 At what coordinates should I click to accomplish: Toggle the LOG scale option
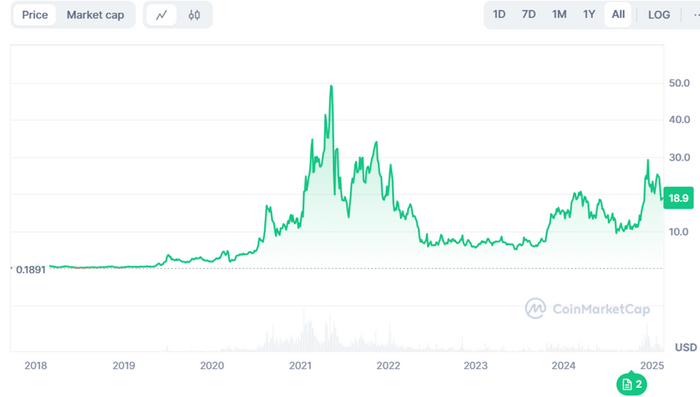pyautogui.click(x=659, y=15)
